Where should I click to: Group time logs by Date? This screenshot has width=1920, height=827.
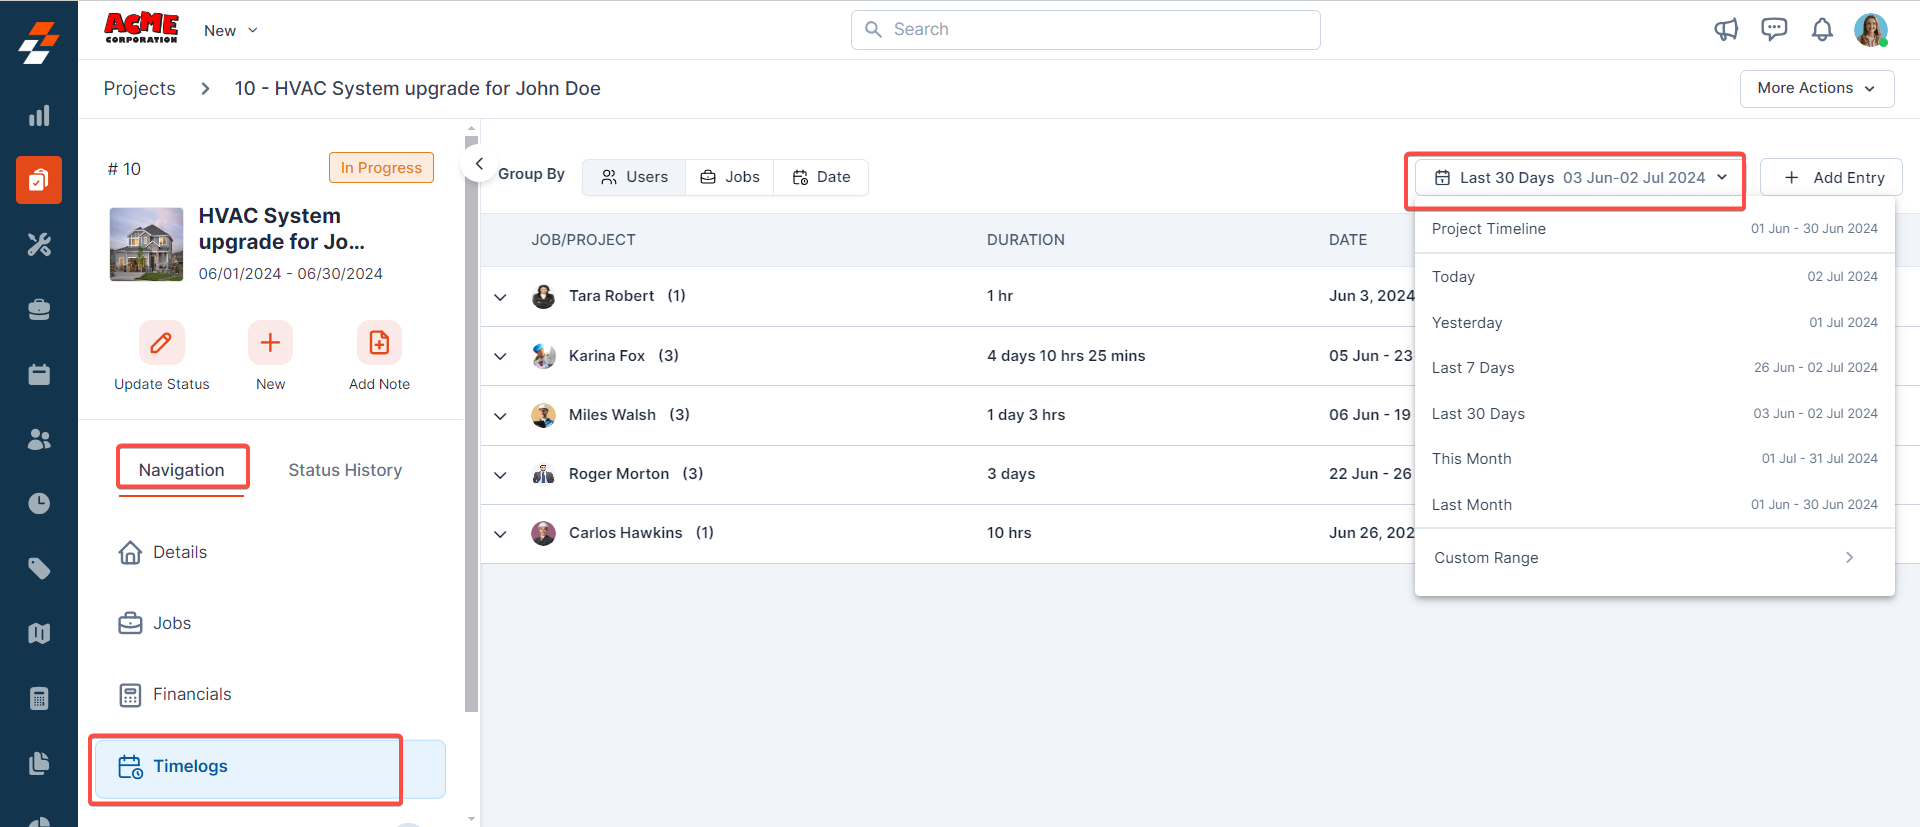[x=821, y=177]
